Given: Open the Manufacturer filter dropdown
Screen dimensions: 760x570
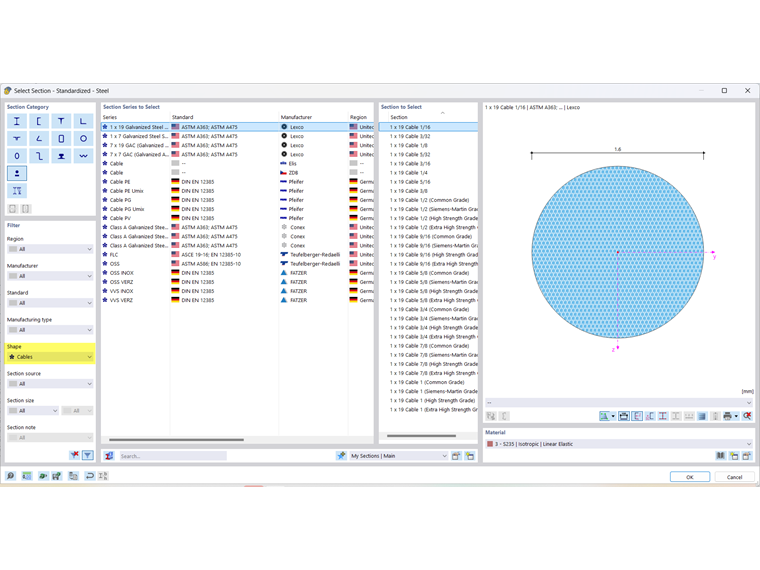Looking at the screenshot, I should (x=50, y=276).
